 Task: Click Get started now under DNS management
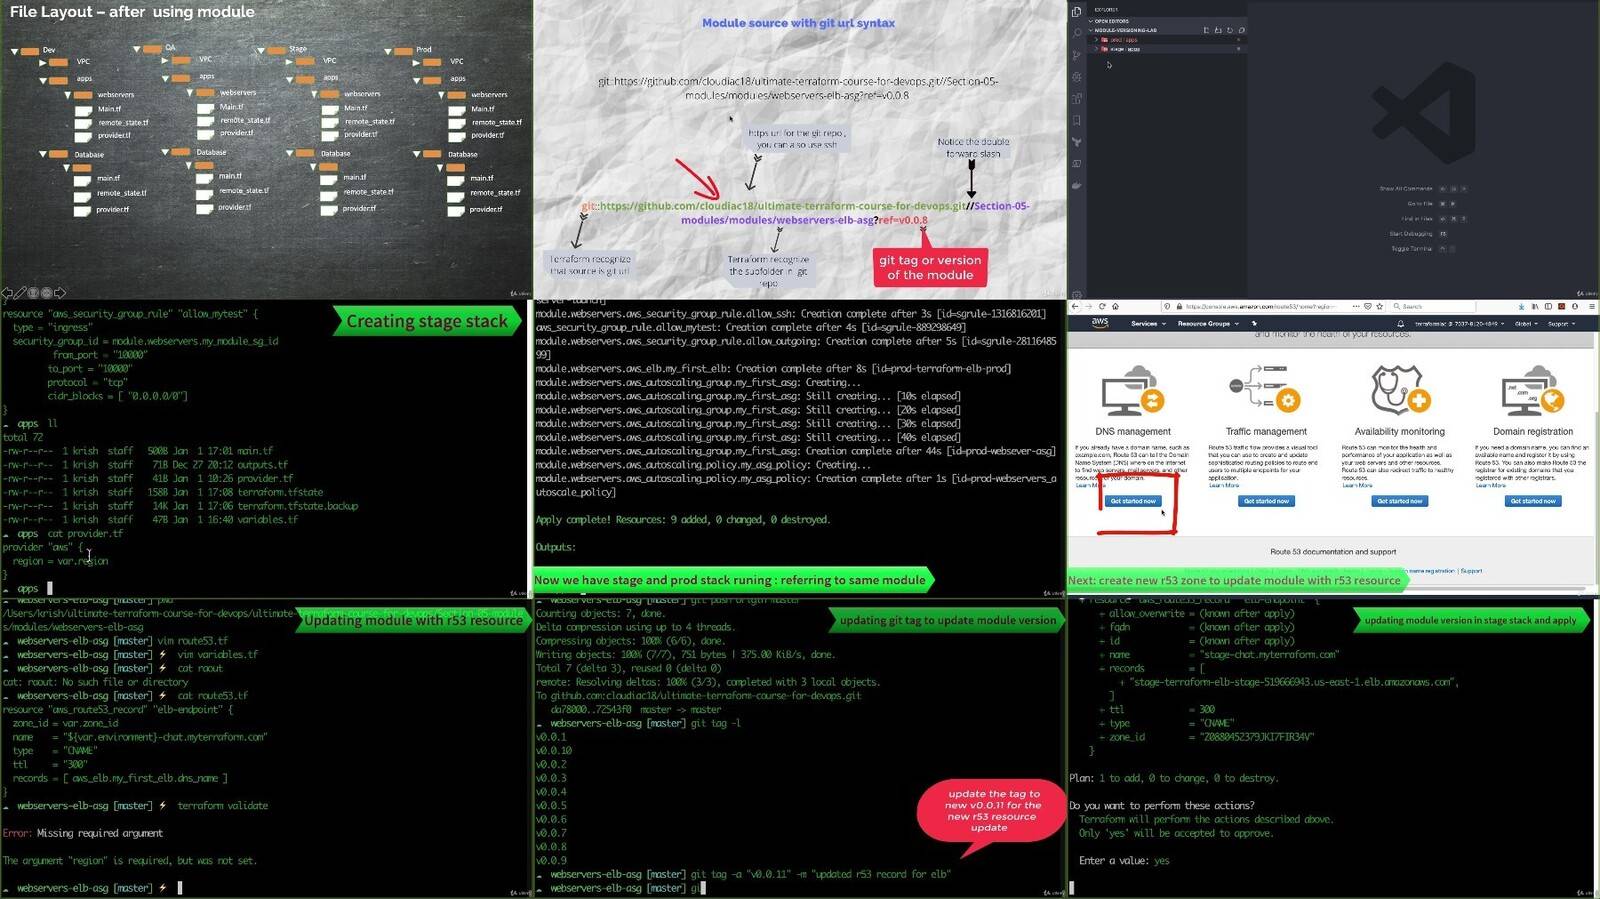coord(1133,501)
